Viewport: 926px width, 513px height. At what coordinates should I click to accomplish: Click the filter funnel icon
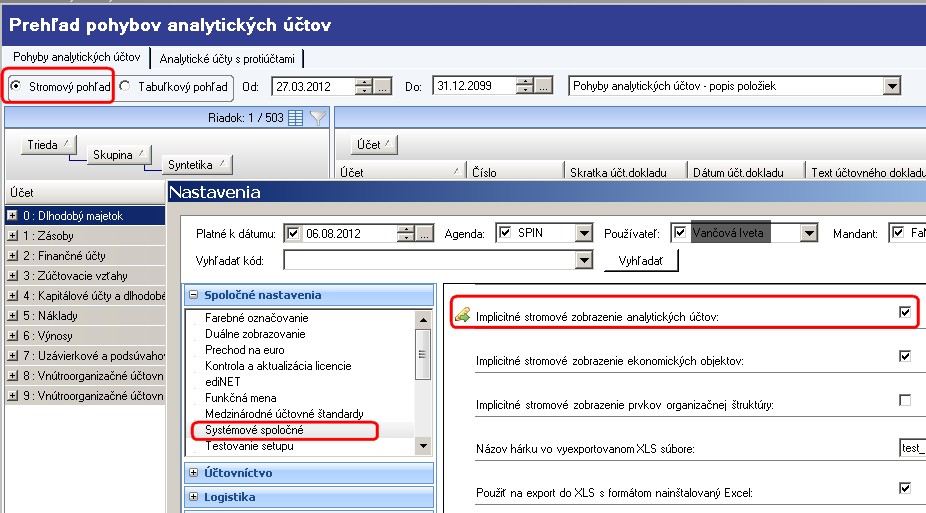(x=318, y=118)
